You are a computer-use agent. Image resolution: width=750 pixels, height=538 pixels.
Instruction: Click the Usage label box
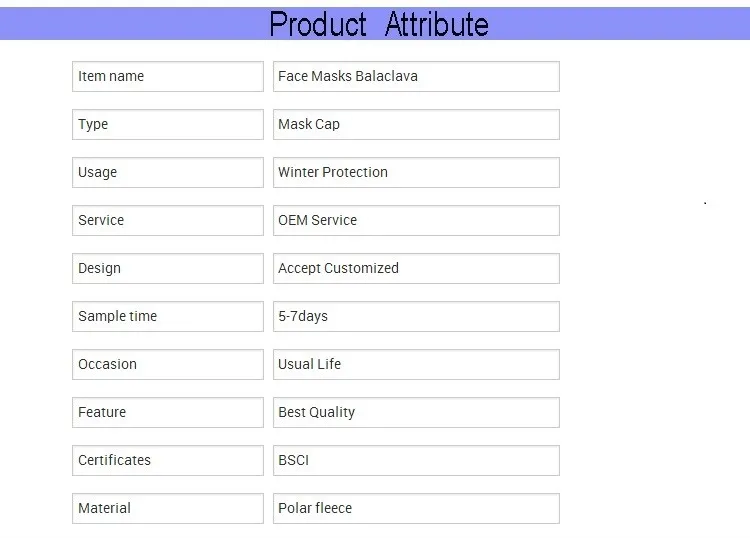pos(167,173)
